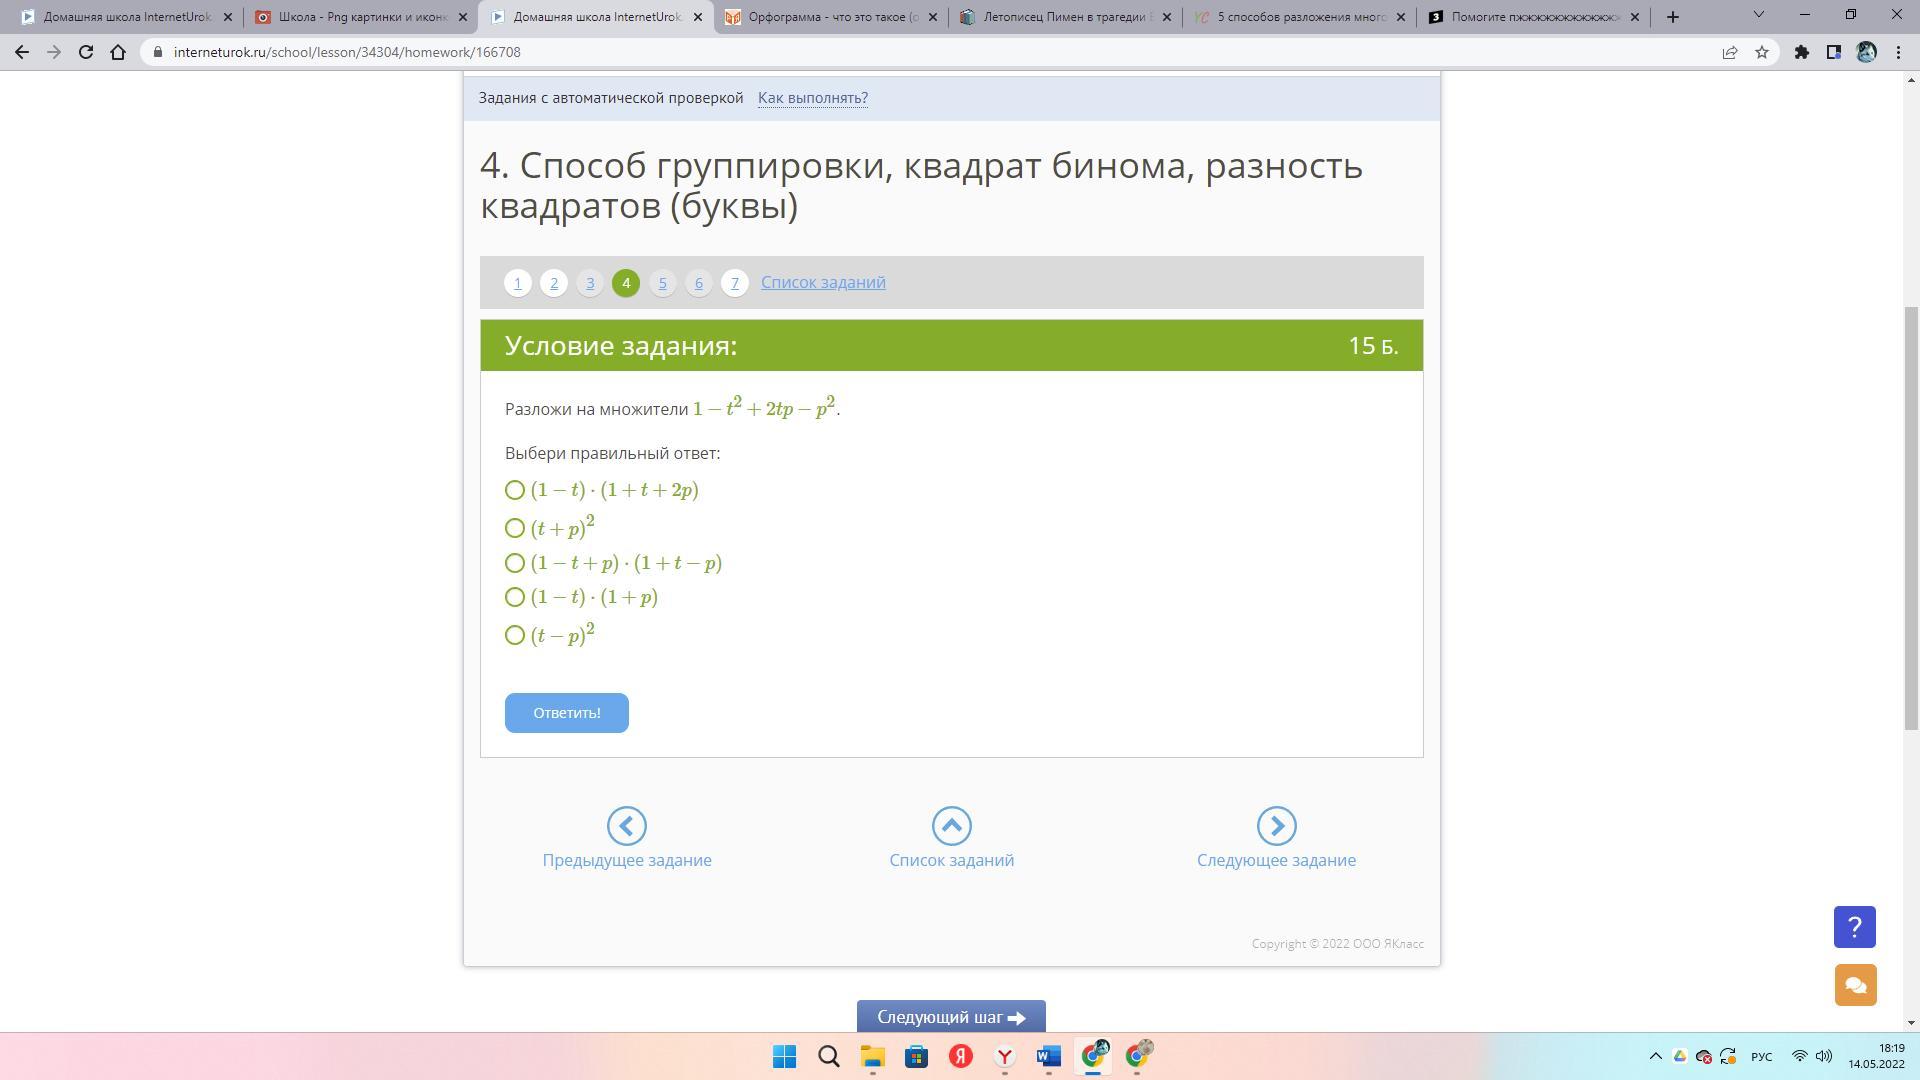Screen dimensions: 1920x1080
Task: Click the previous task circle arrow icon
Action: click(x=627, y=826)
